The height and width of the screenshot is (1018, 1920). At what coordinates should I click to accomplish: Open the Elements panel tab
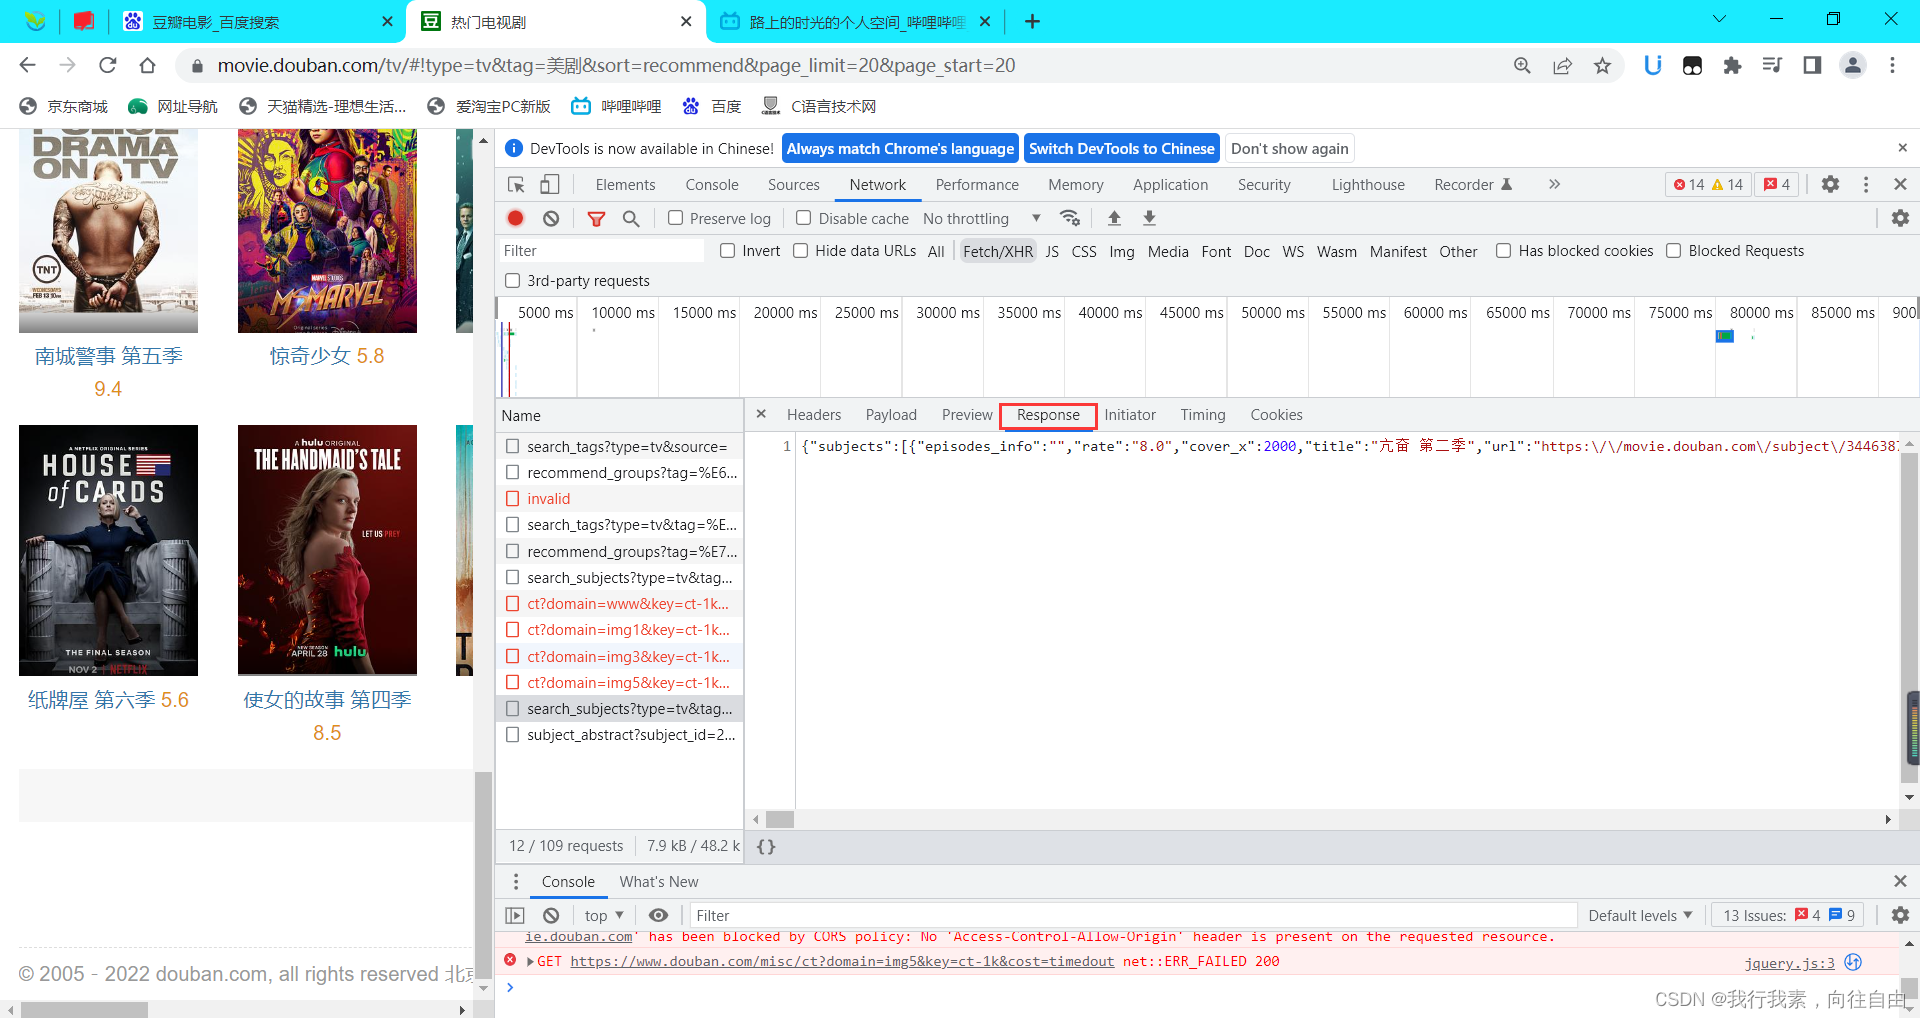625,185
